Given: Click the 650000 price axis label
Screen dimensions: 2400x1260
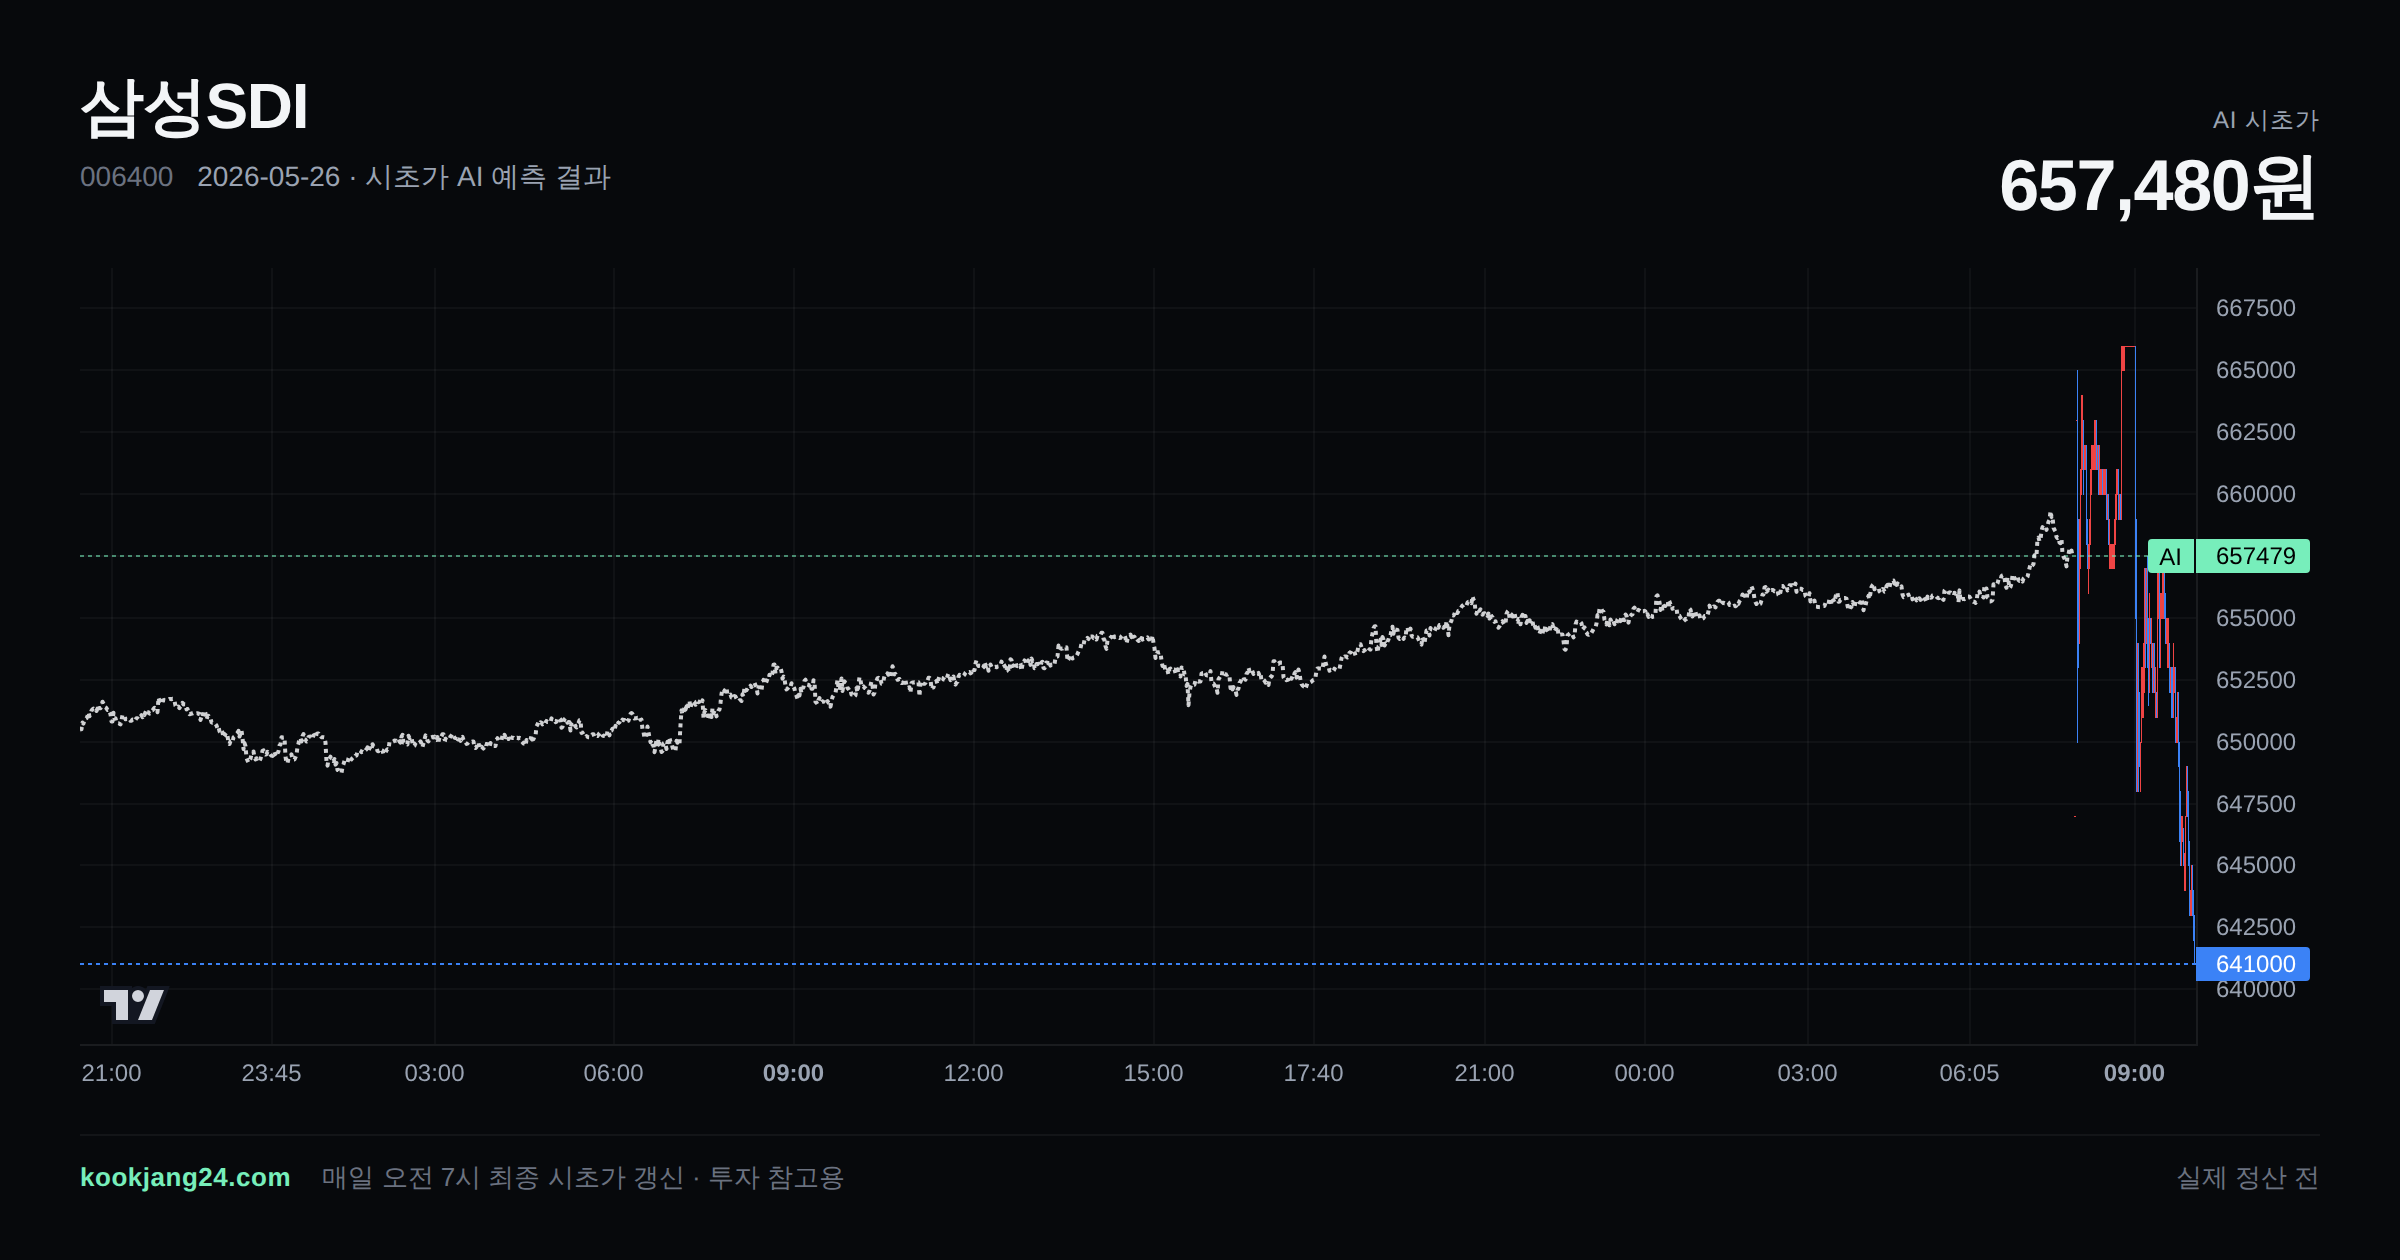Looking at the screenshot, I should point(2255,742).
